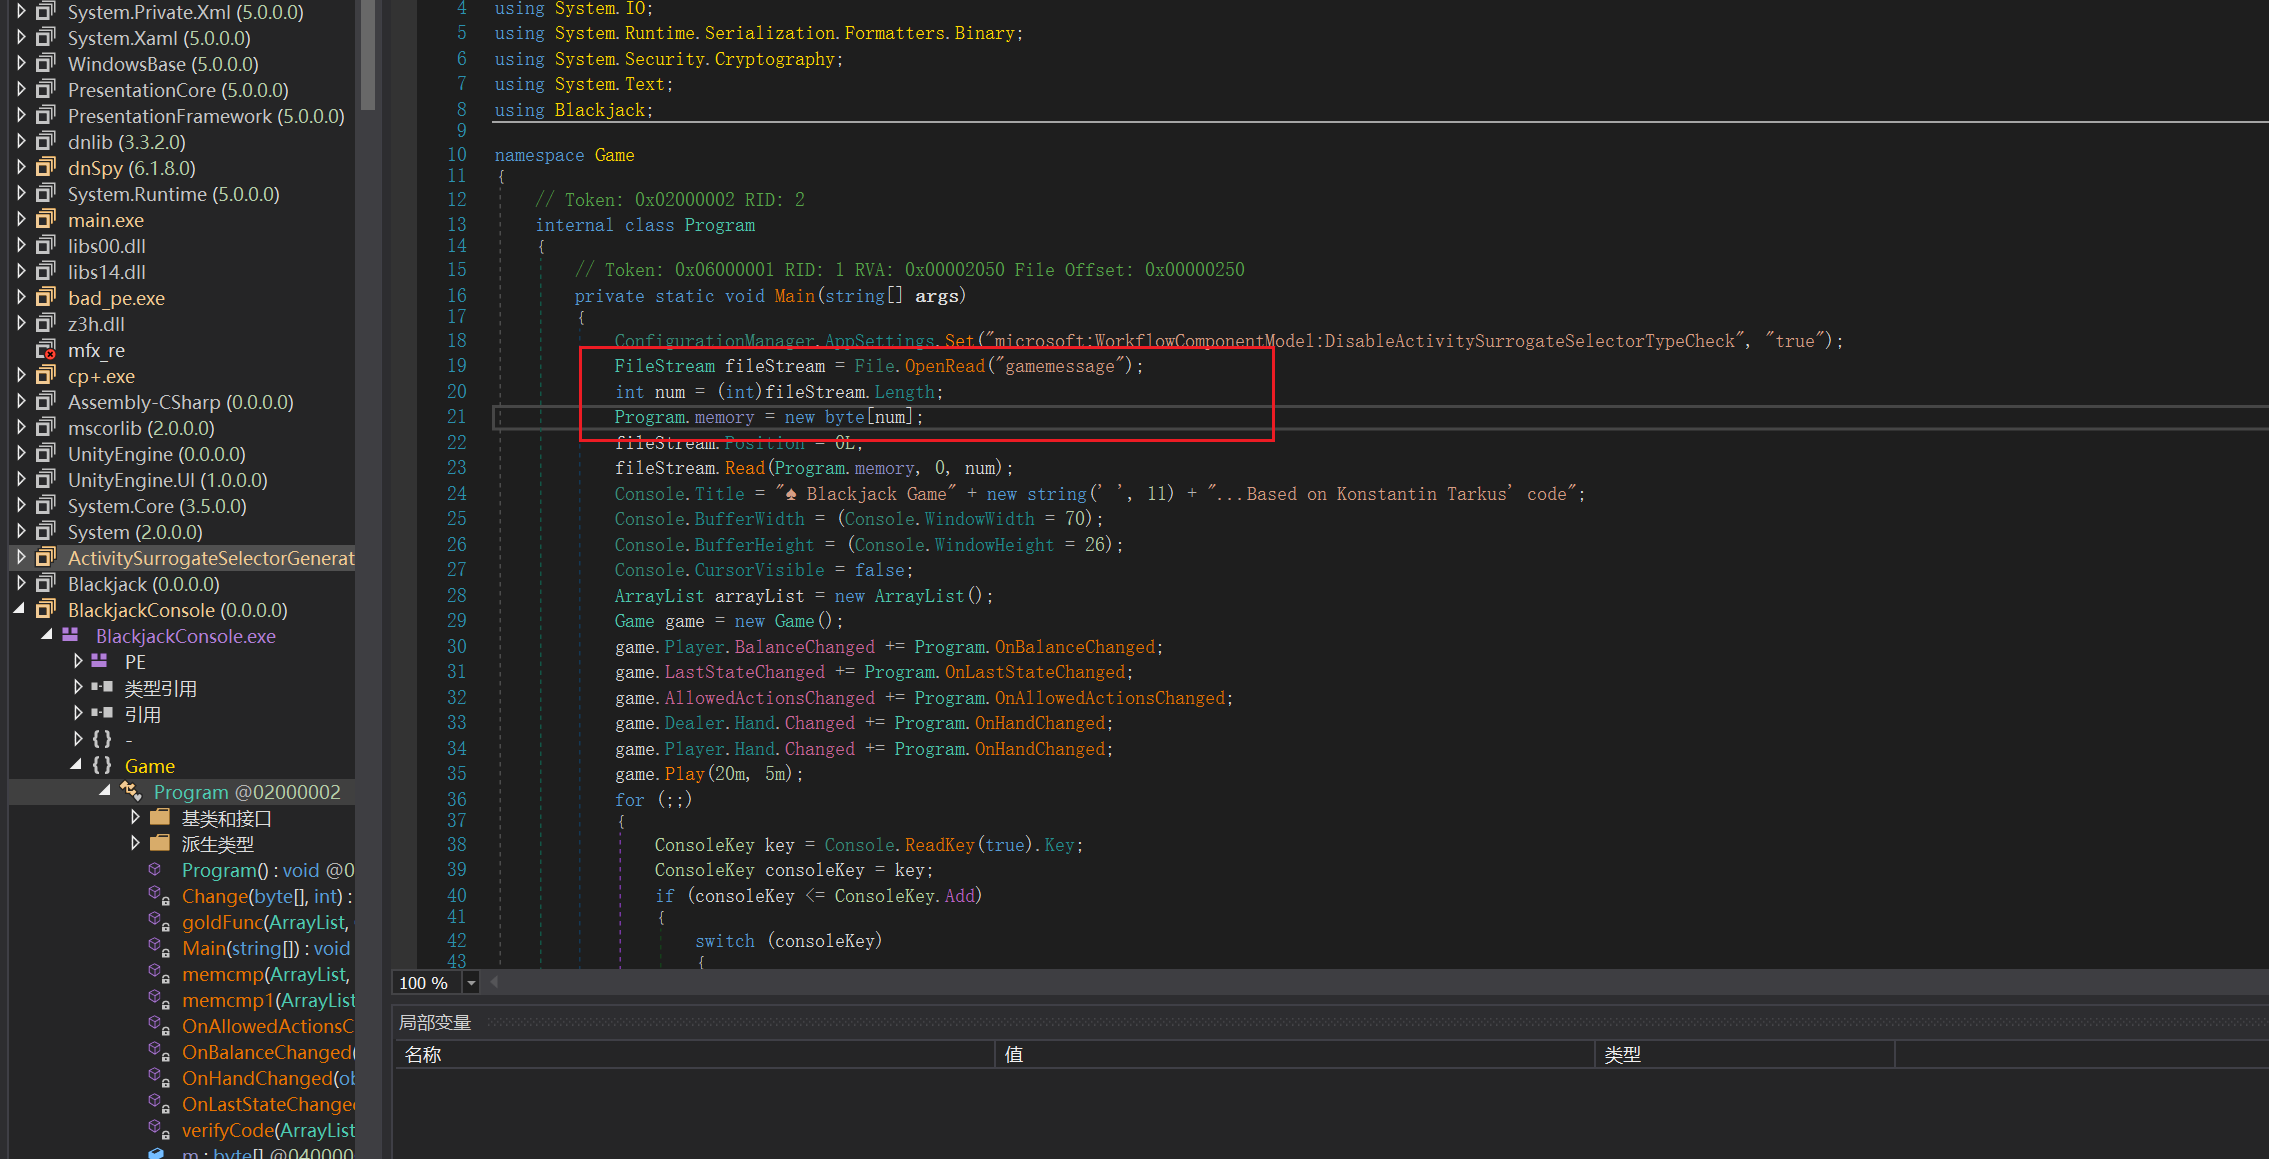This screenshot has height=1159, width=2269.
Task: Click the BlackjackConsole.exe module icon
Action: pyautogui.click(x=70, y=636)
